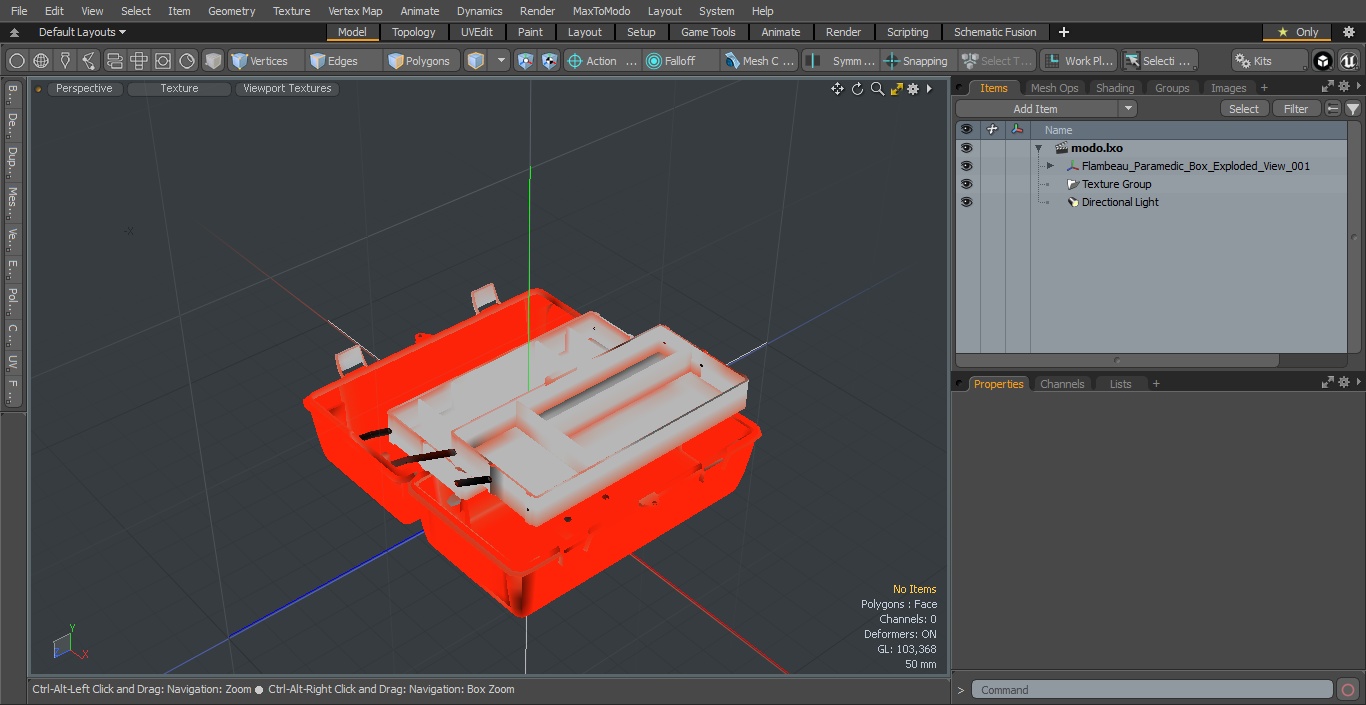The width and height of the screenshot is (1366, 705).
Task: Open the Texture shading style dropdown
Action: (x=179, y=88)
